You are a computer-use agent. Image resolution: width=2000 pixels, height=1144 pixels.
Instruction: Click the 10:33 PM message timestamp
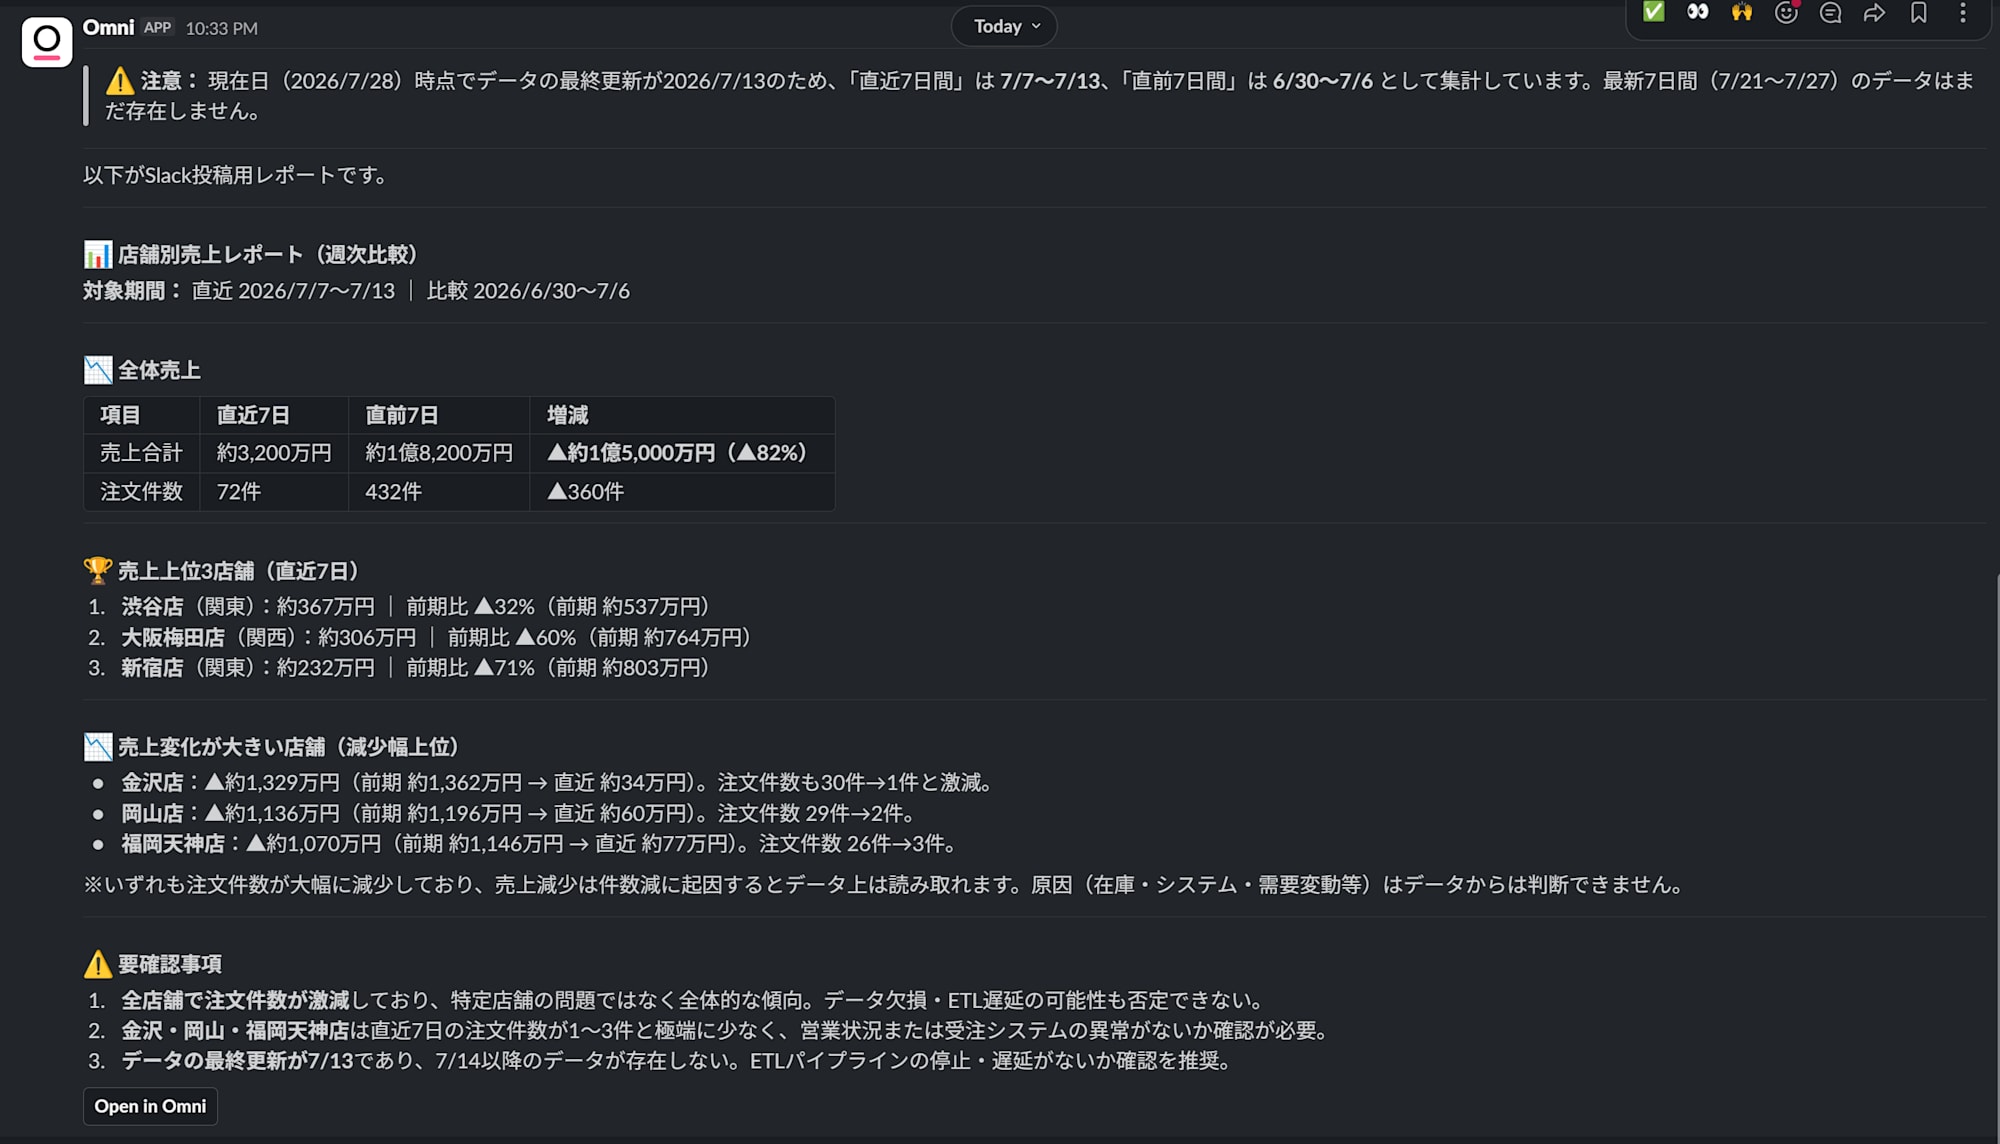221,28
